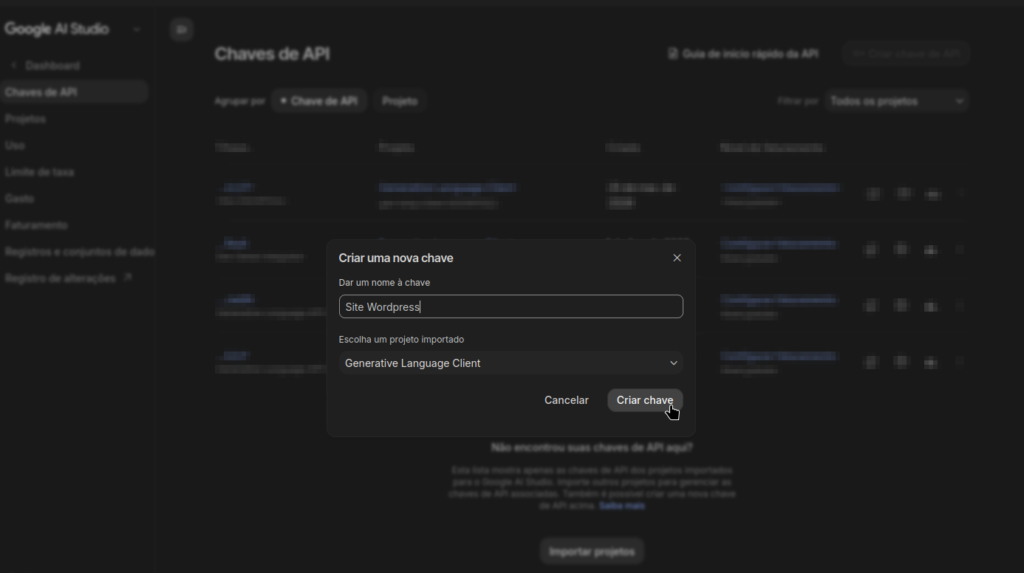
Task: Click the blurred Criar chave de API button
Action: coord(906,54)
